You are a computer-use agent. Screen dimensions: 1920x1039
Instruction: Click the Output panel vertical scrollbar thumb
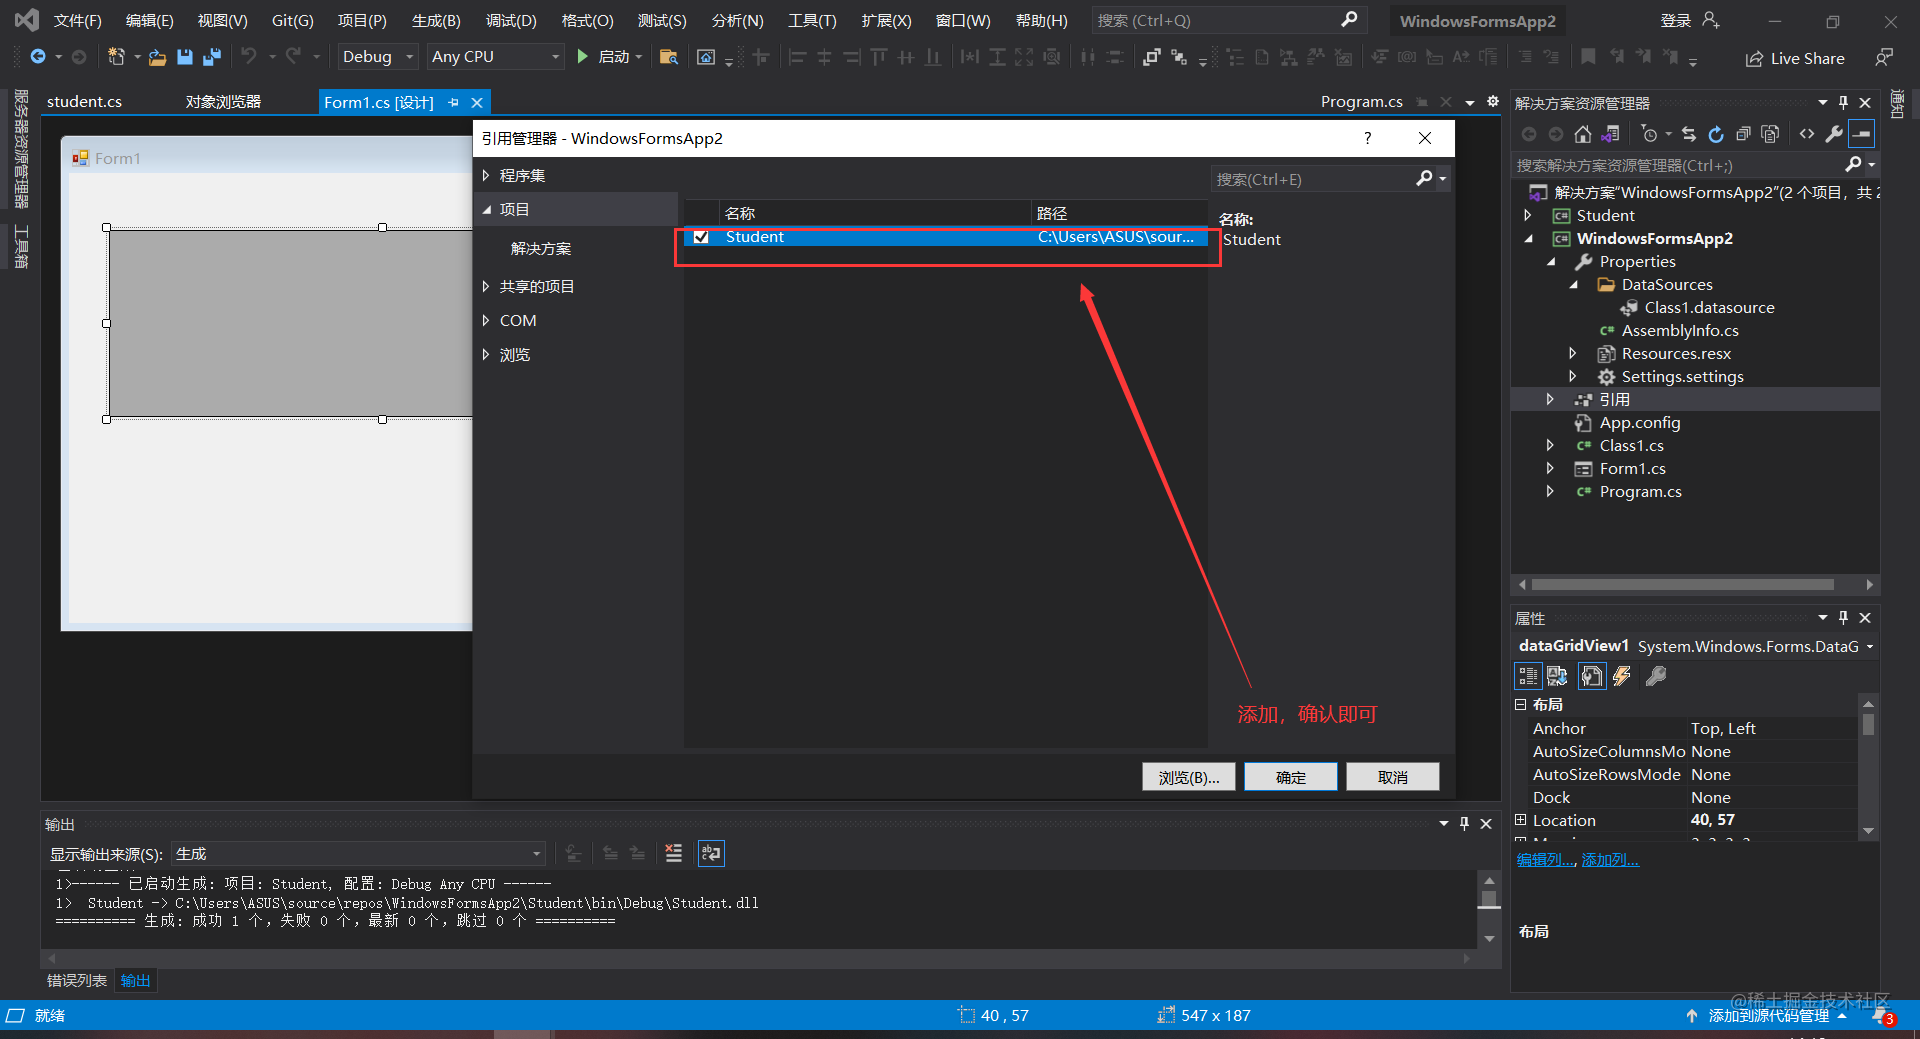coord(1489,898)
